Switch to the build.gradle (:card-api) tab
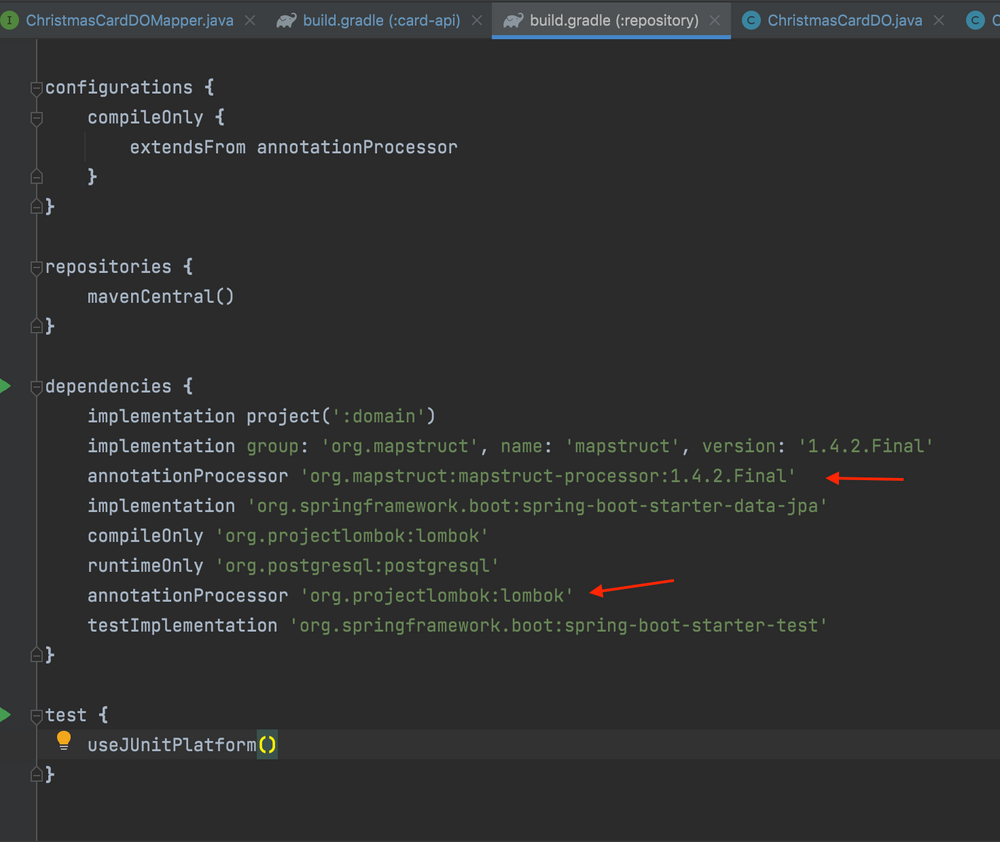Image resolution: width=1000 pixels, height=842 pixels. (380, 18)
